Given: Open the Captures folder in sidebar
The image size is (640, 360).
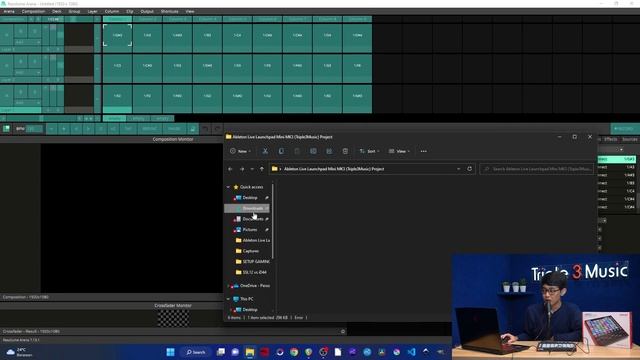Looking at the screenshot, I should (x=250, y=251).
